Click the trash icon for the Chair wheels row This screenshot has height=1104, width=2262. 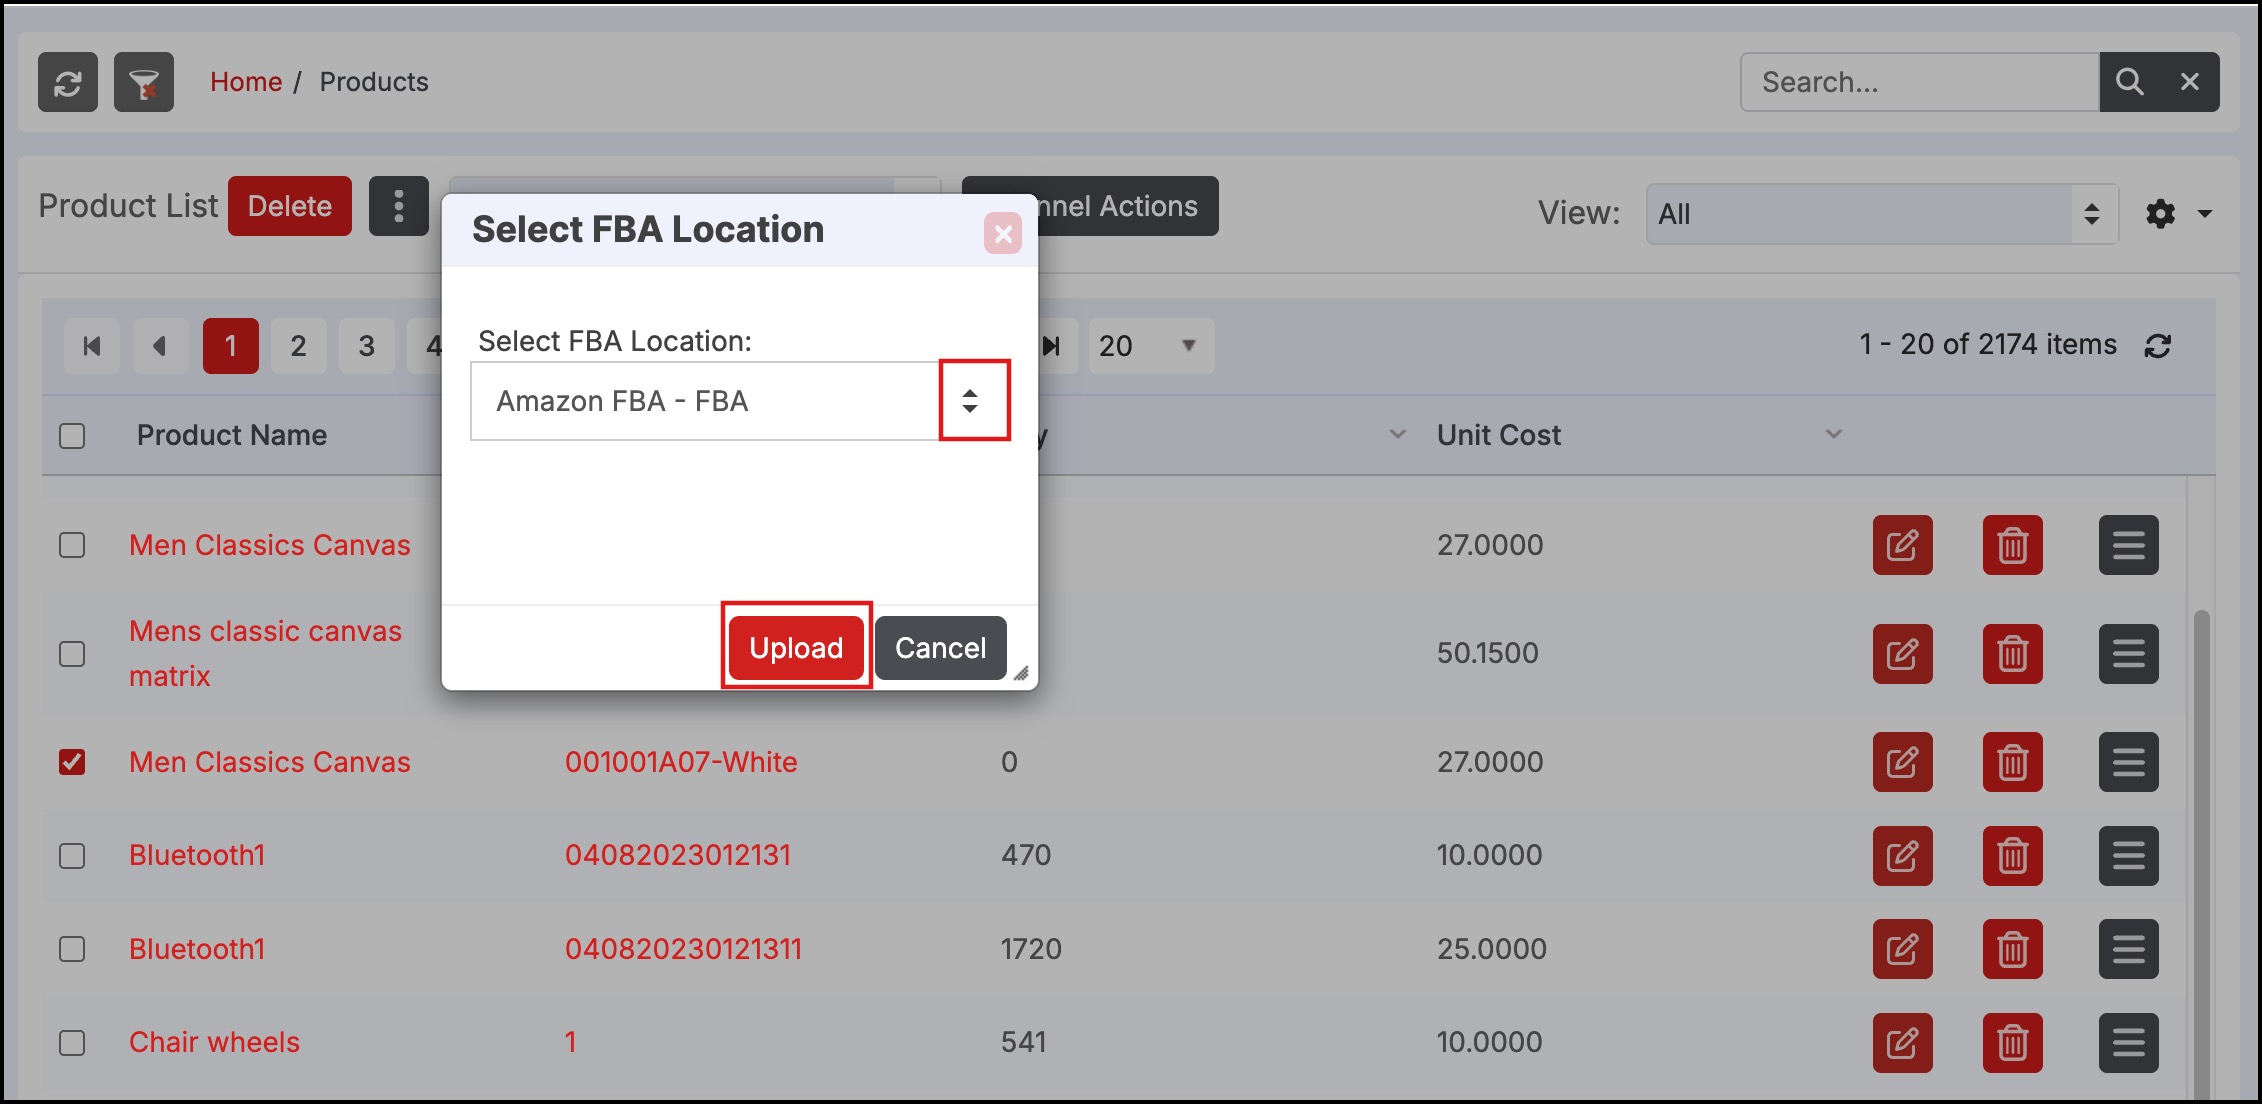2012,1043
